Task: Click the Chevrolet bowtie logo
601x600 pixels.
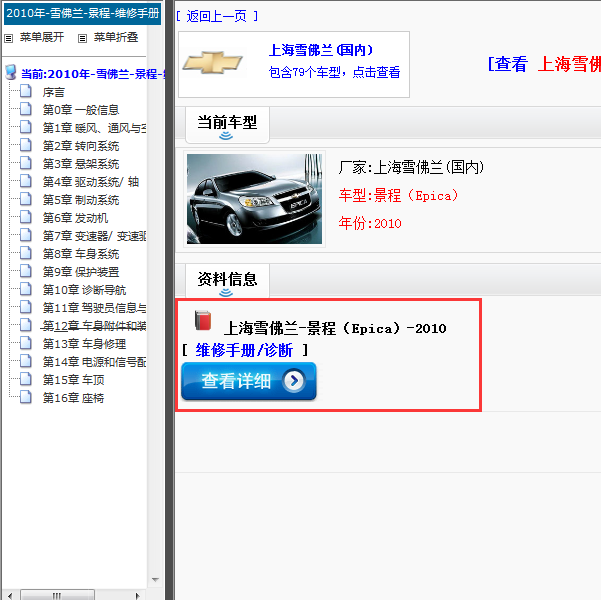Action: 213,62
